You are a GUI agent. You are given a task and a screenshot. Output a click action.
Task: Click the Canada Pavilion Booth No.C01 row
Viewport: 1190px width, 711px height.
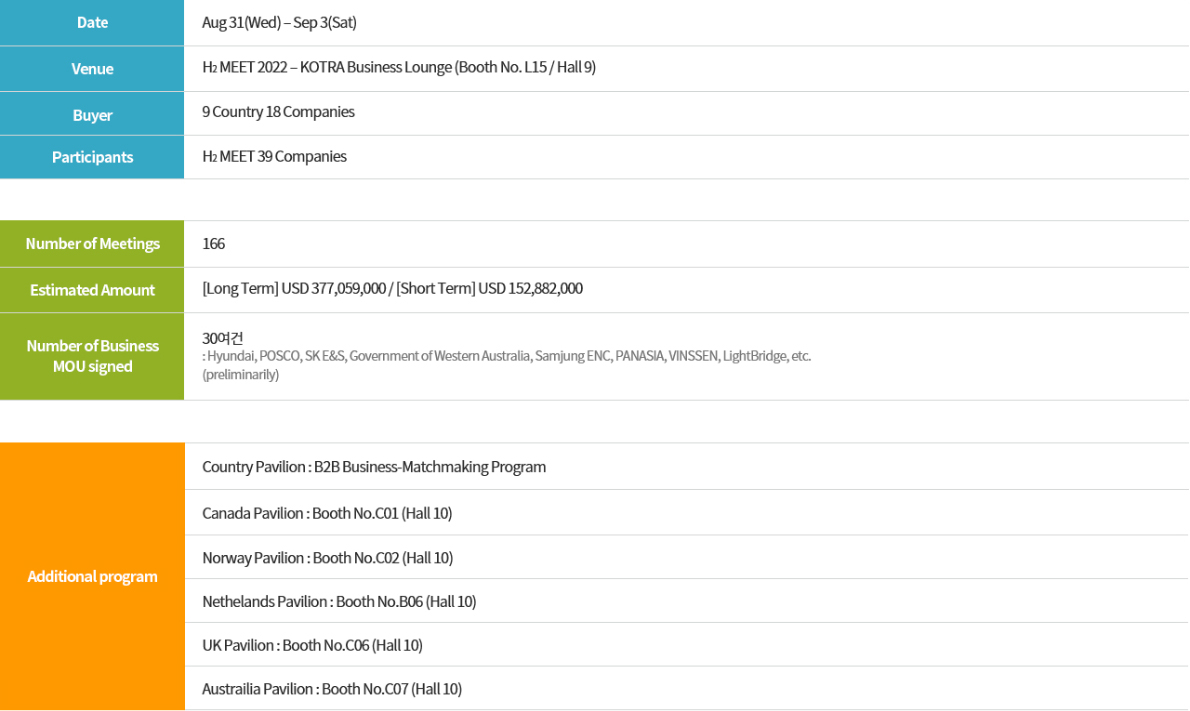[x=687, y=513]
